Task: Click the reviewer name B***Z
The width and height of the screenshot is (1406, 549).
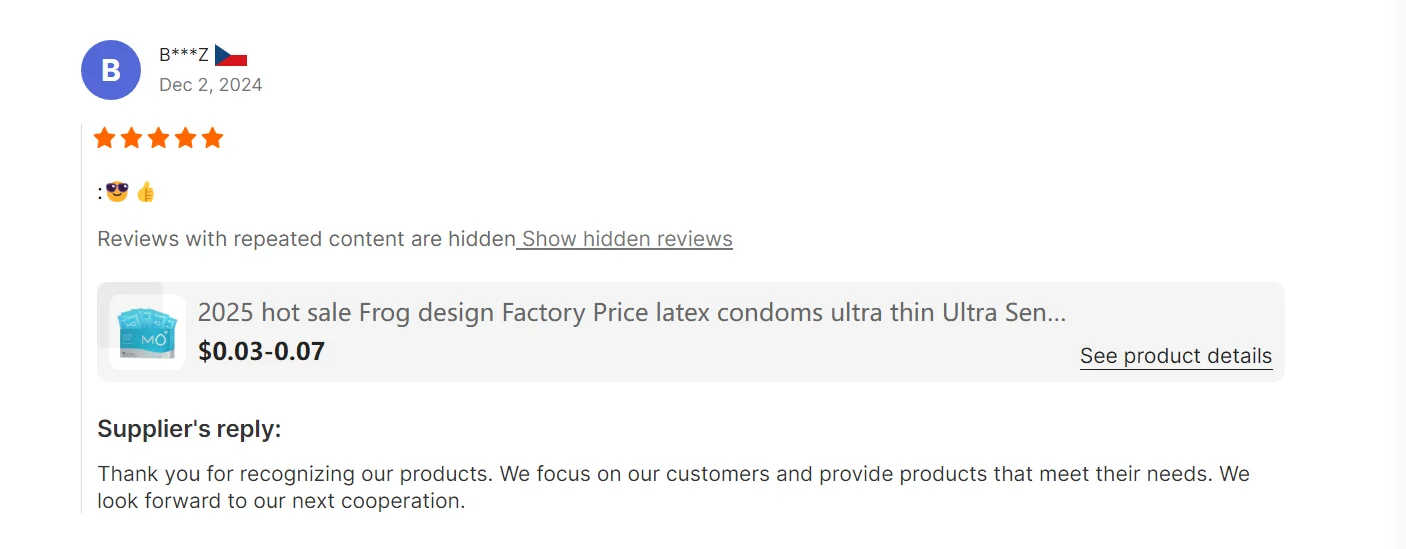Action: pyautogui.click(x=184, y=55)
